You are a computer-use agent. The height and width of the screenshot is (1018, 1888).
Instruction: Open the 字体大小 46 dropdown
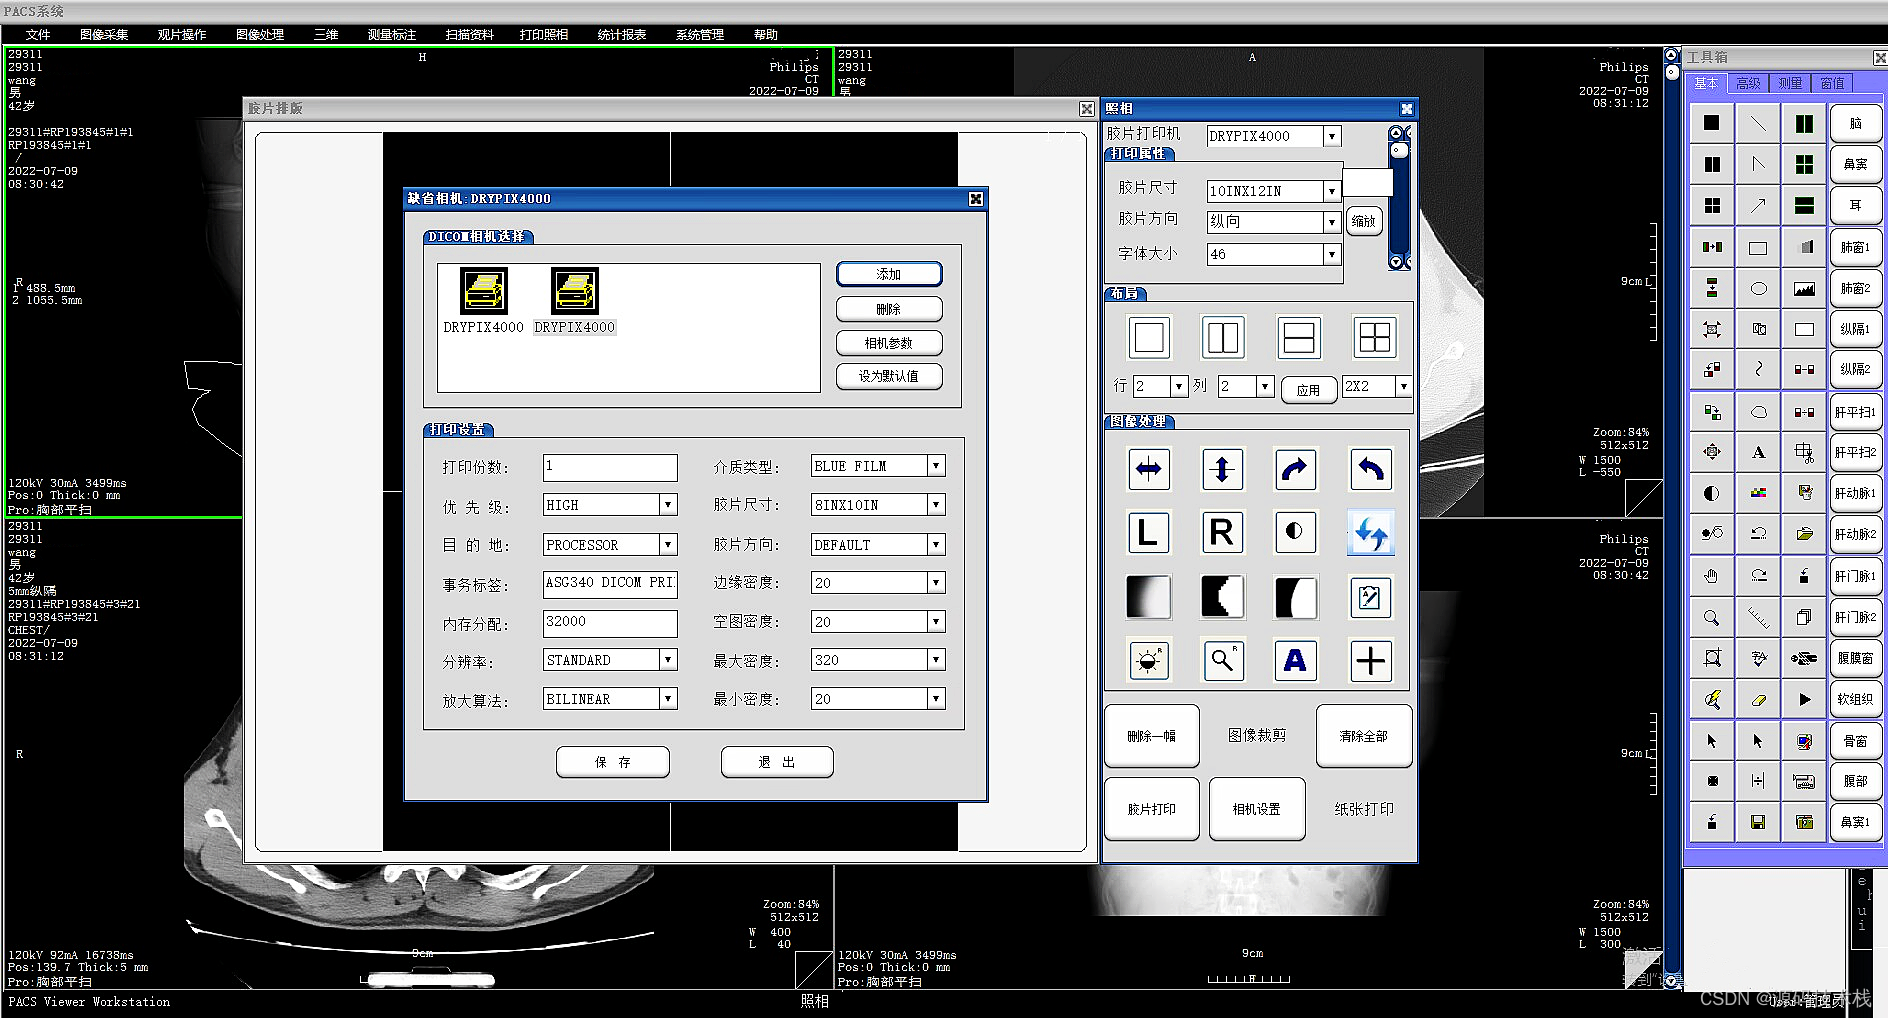(1331, 254)
